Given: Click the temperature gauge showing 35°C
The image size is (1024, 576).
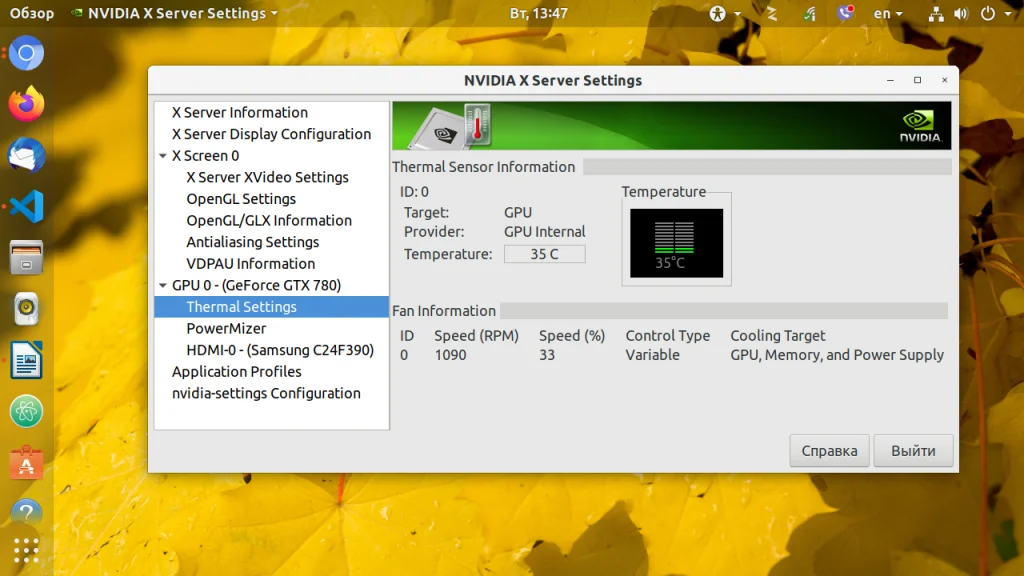Looking at the screenshot, I should [x=676, y=243].
